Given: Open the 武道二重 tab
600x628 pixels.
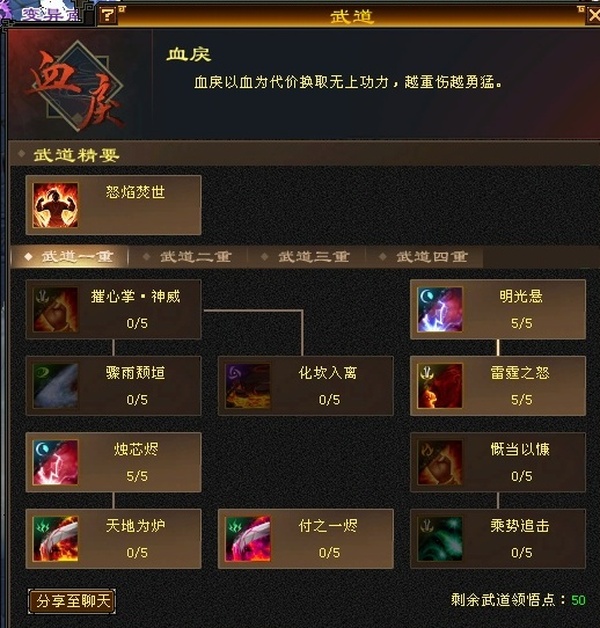Looking at the screenshot, I should (188, 257).
